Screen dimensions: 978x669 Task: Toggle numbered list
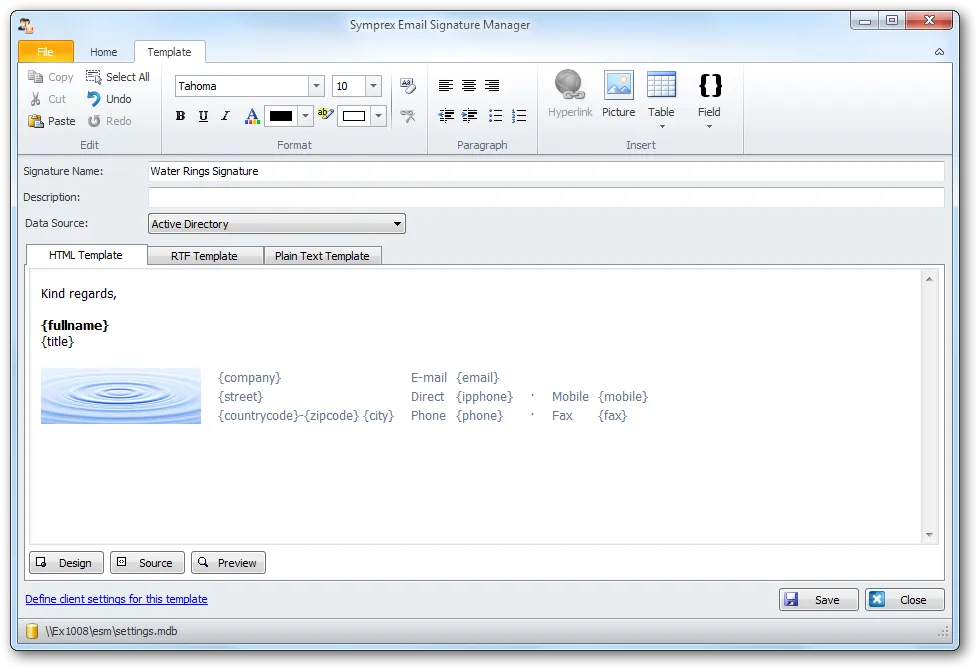tap(519, 115)
